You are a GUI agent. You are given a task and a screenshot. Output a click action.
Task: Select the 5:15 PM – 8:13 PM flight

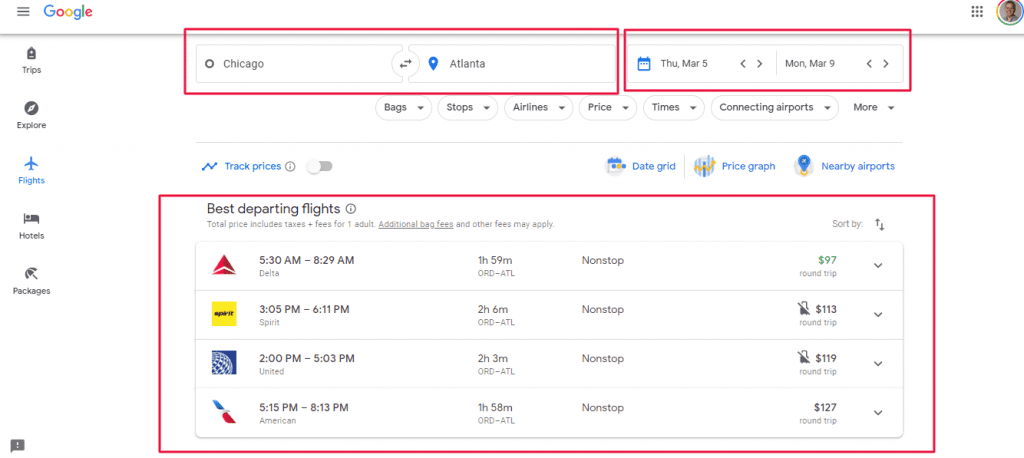(549, 413)
